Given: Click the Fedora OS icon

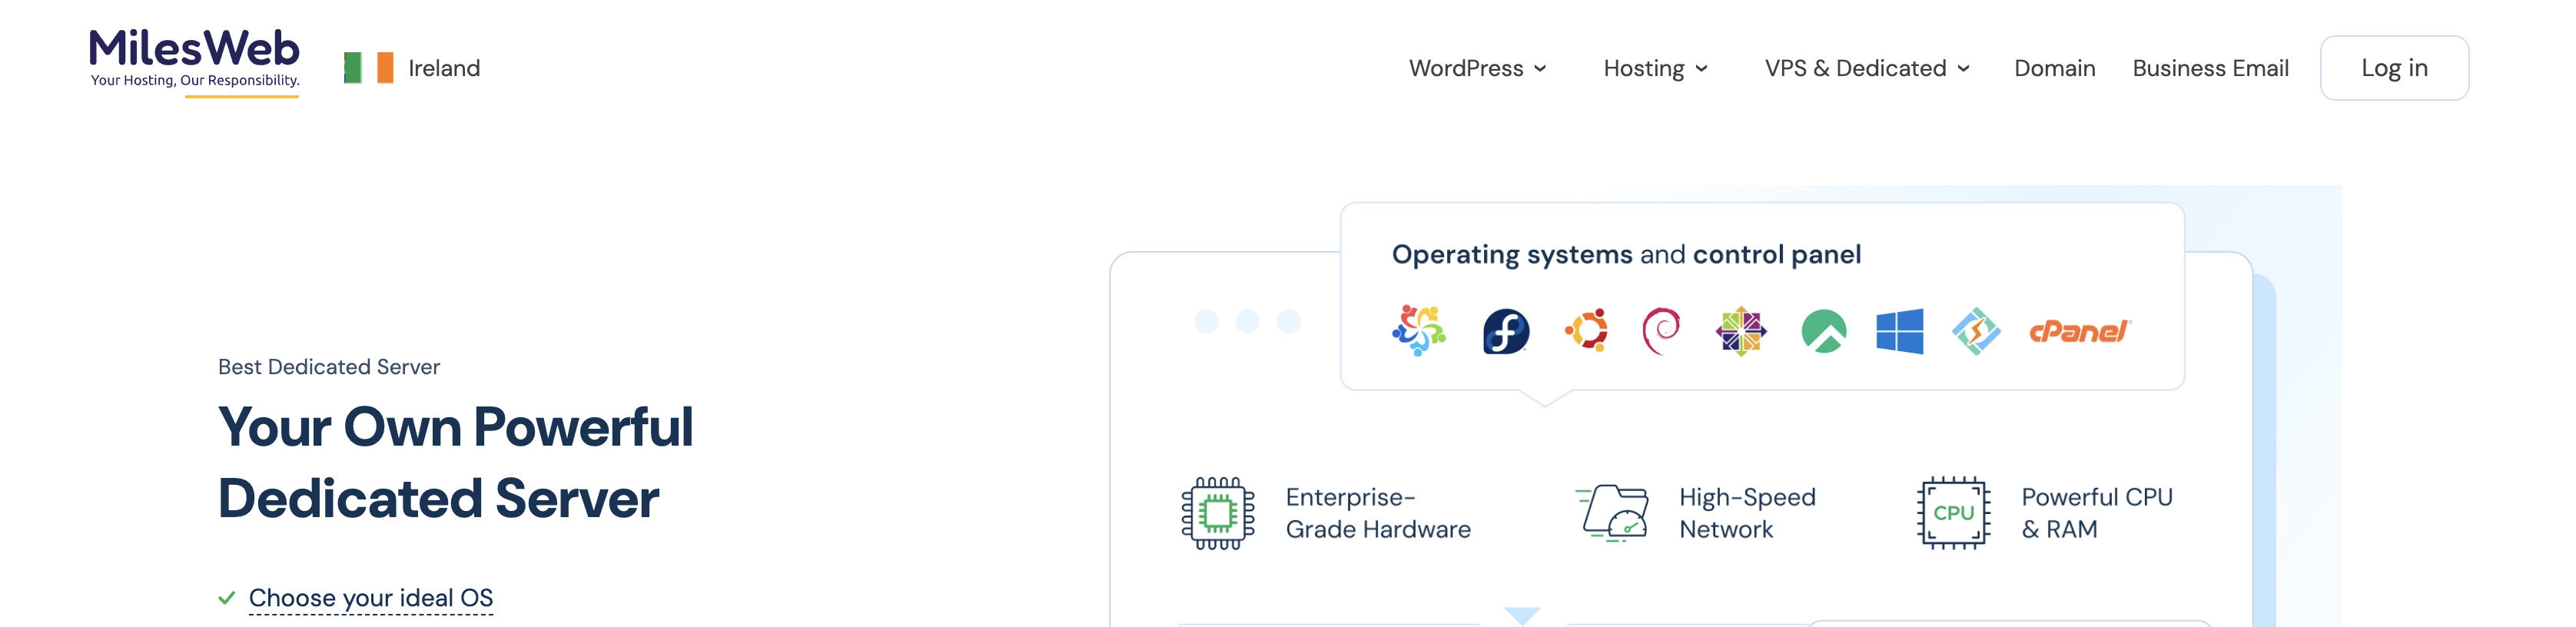Looking at the screenshot, I should point(1506,331).
